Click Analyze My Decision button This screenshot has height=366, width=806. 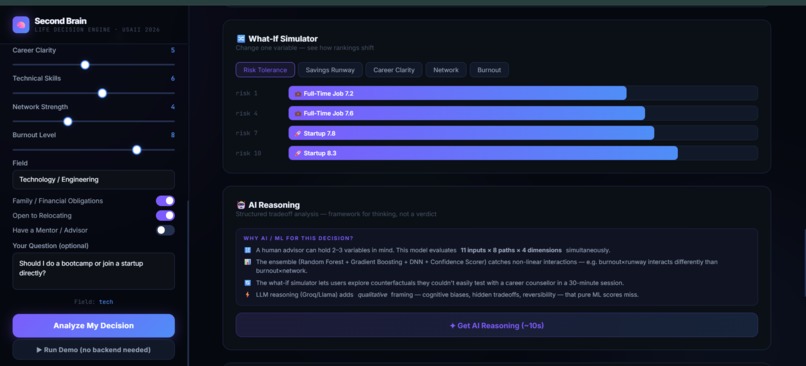point(94,326)
